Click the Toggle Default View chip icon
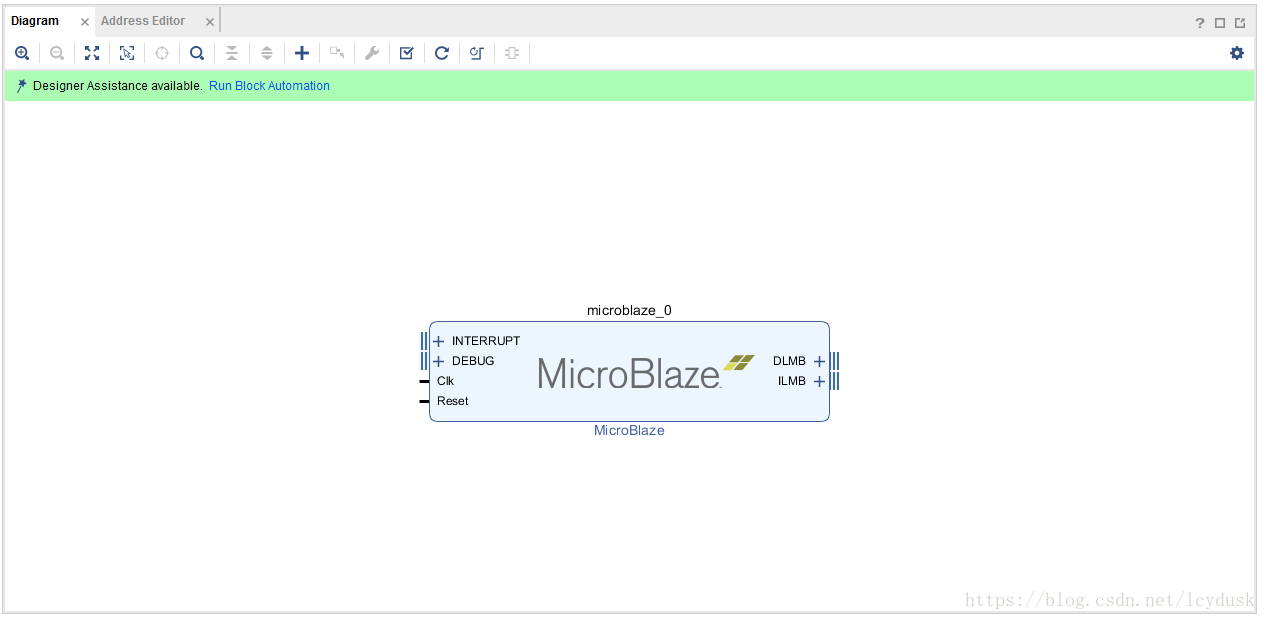 pos(512,53)
